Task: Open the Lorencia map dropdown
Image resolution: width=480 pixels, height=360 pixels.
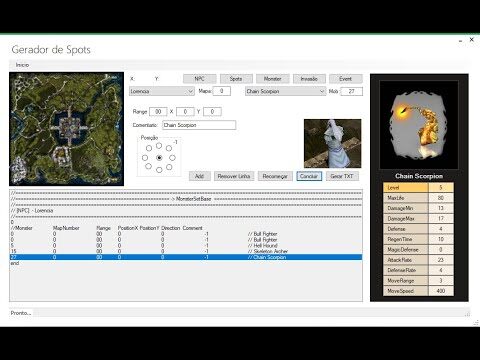Action: tap(162, 91)
